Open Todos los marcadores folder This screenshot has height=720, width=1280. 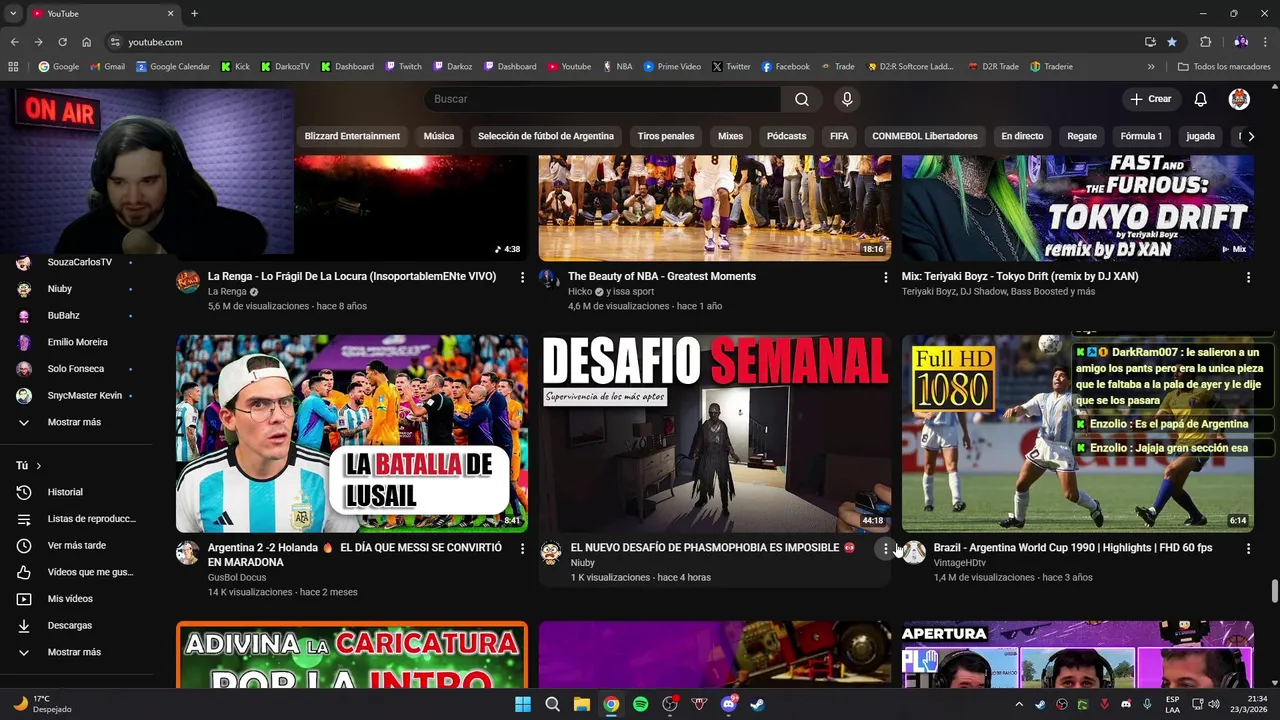[x=1224, y=67]
